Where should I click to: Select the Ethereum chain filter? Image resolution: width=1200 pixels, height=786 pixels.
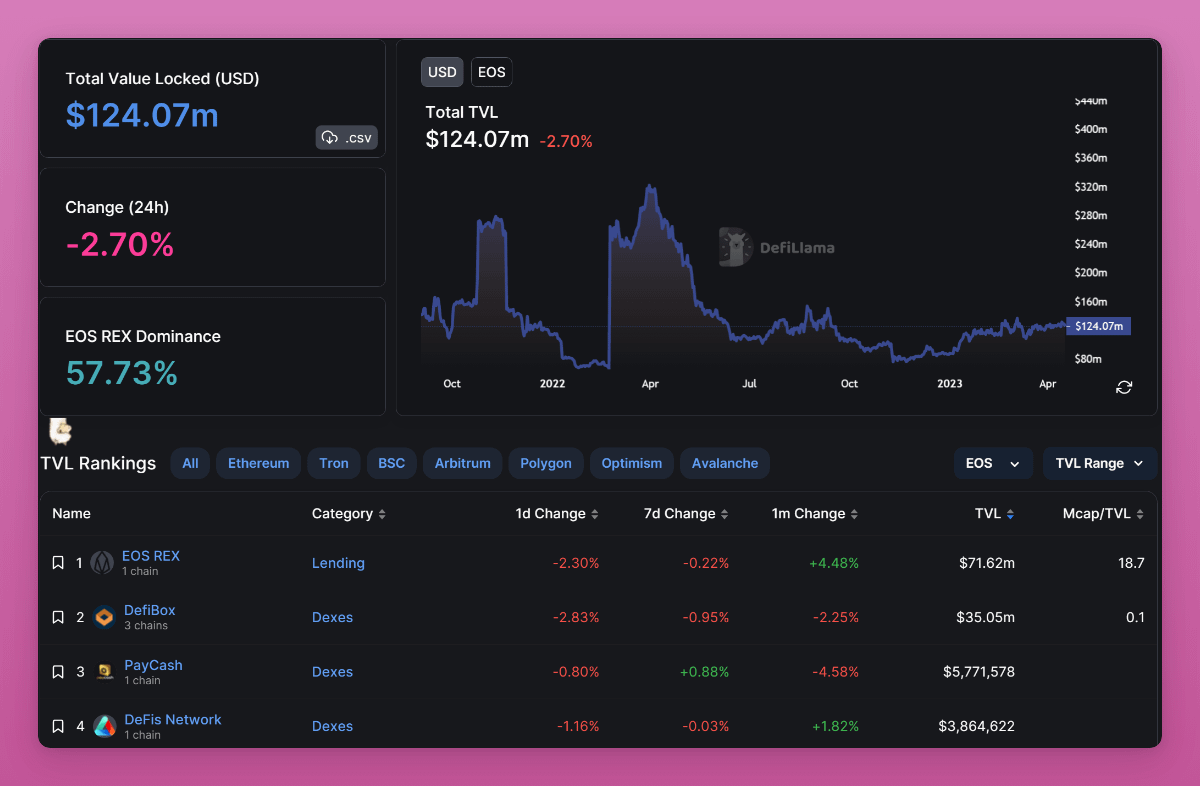tap(258, 463)
